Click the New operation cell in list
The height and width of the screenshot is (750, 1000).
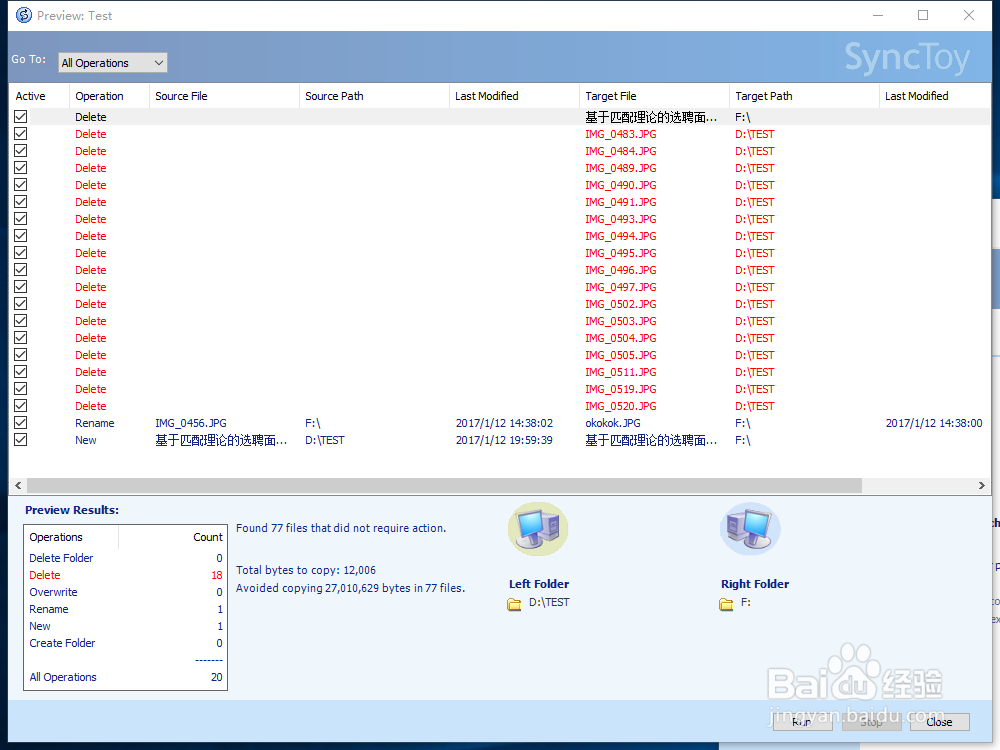tap(85, 440)
